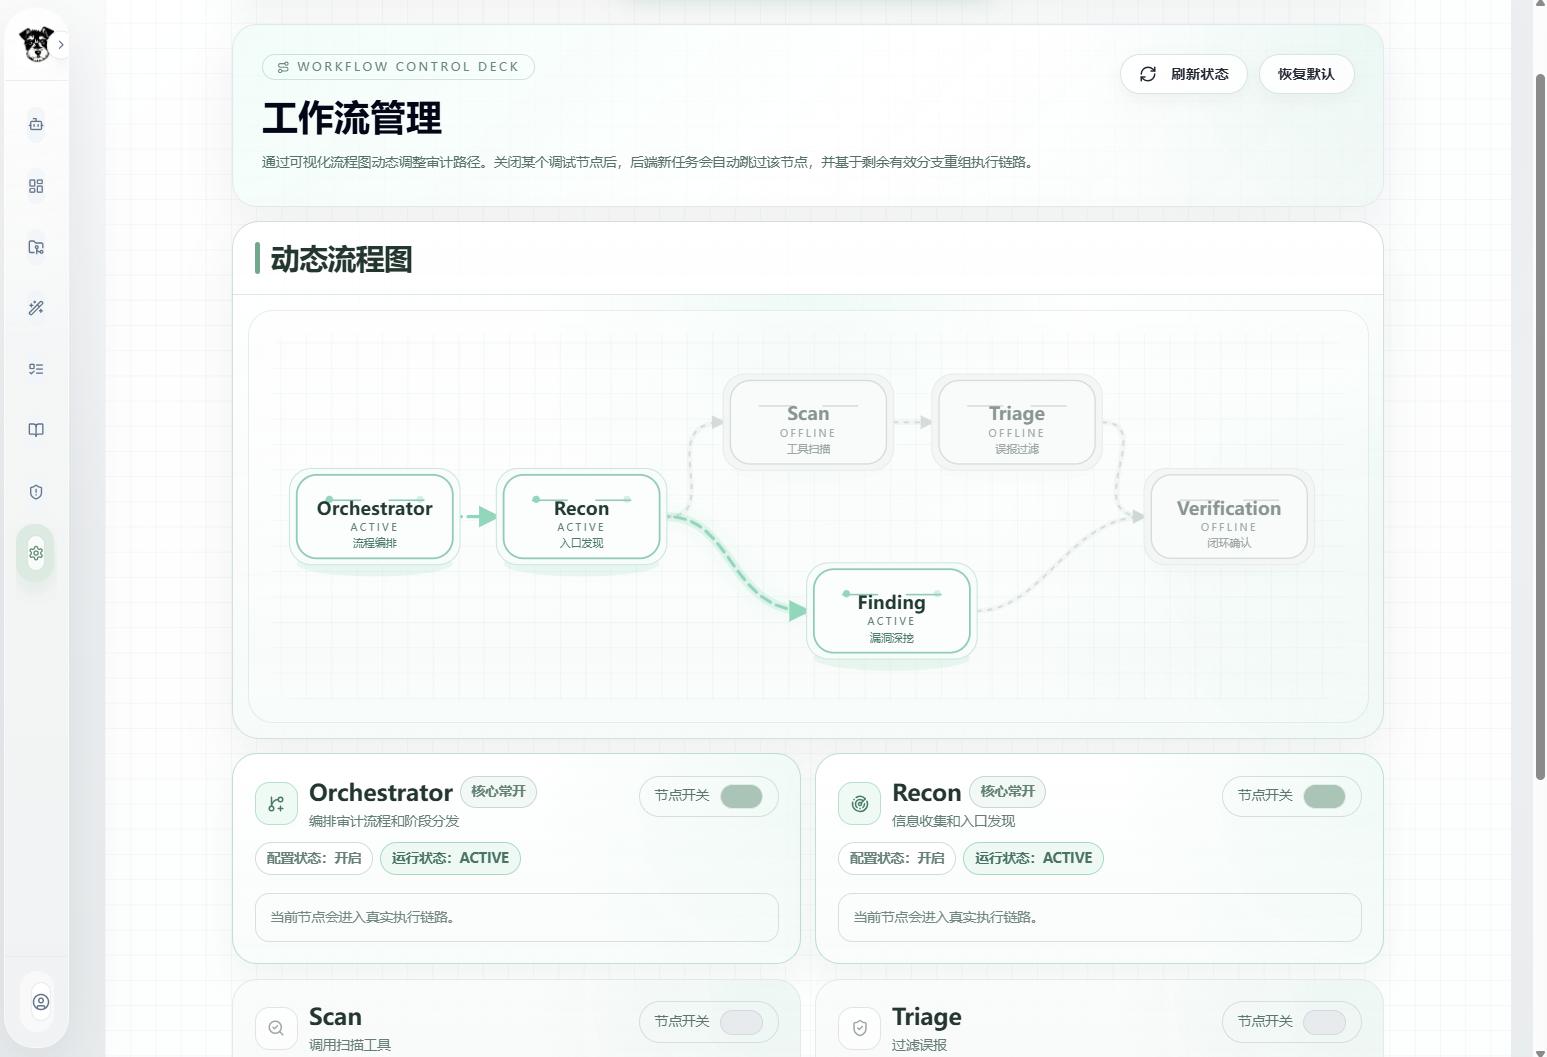The width and height of the screenshot is (1547, 1057).
Task: Toggle the Scan 节点开关 switch
Action: [x=741, y=1022]
